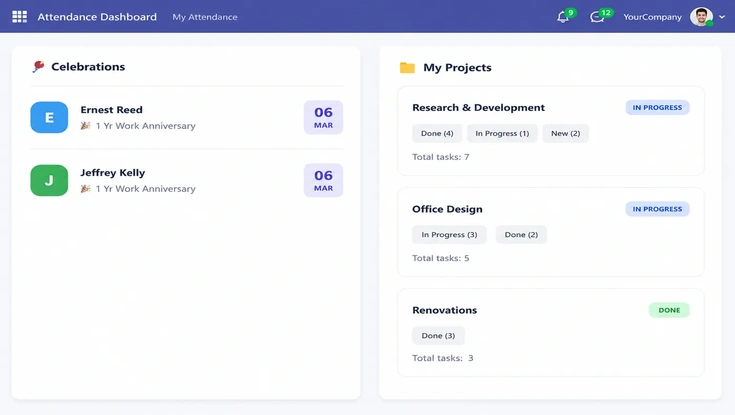Click the Attendance Dashboard title

tap(97, 17)
